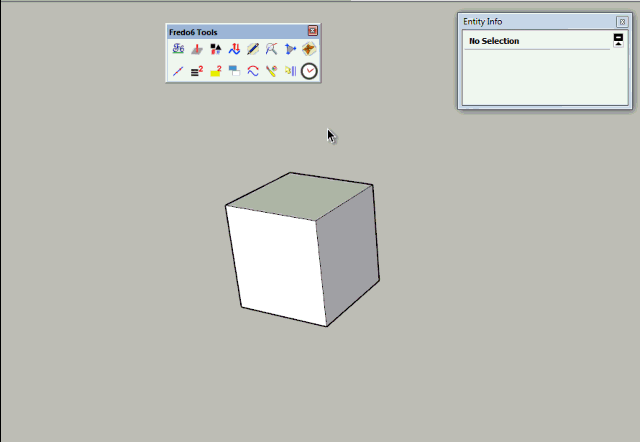Toggle the Entity Info details expander

click(x=618, y=40)
